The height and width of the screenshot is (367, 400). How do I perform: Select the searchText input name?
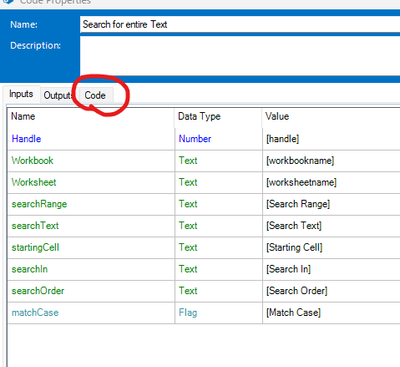click(x=35, y=226)
